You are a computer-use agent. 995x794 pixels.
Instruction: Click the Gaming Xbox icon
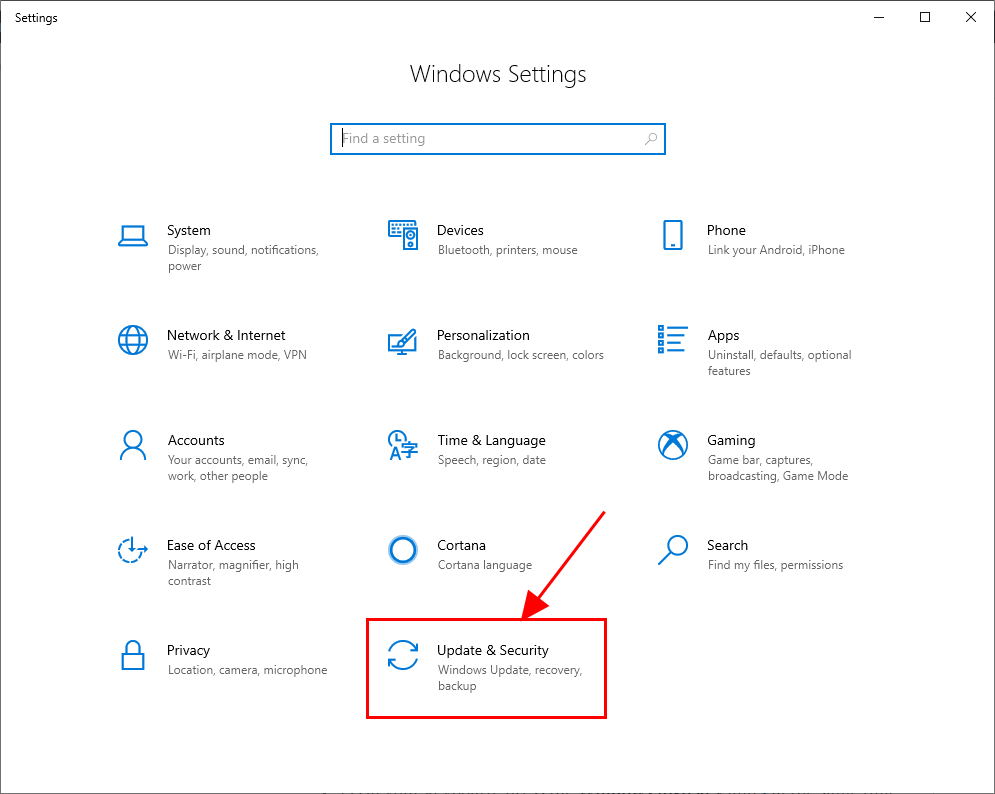coord(673,445)
